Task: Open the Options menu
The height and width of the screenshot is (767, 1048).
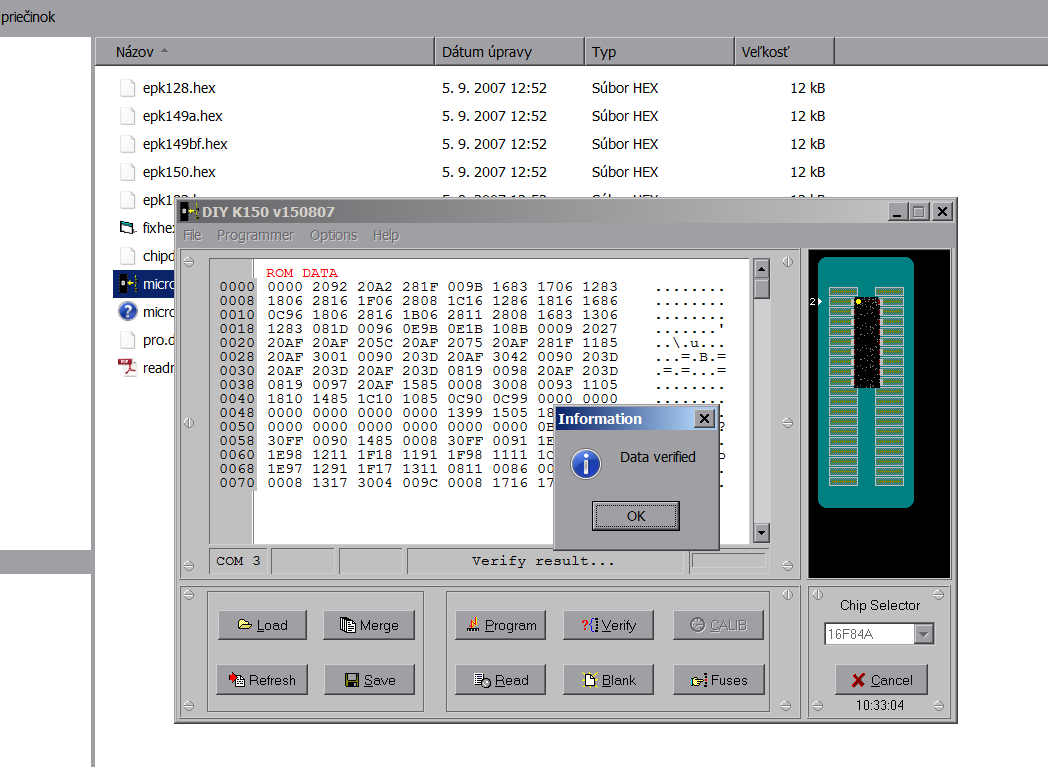Action: (333, 235)
